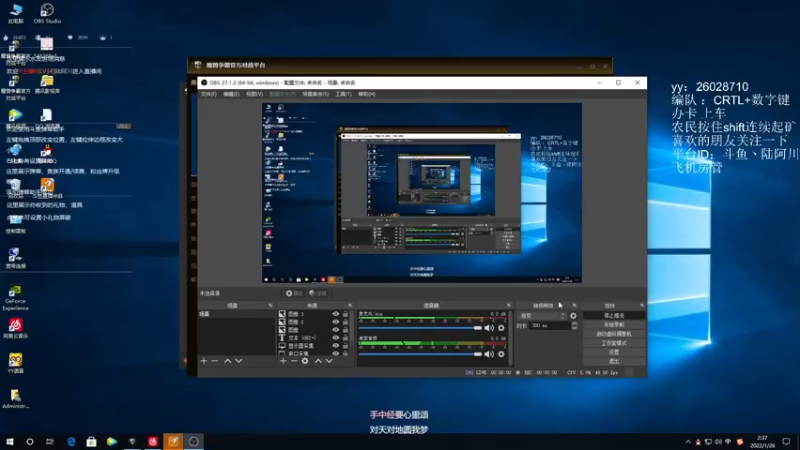
Task: Move scene down with arrow icon
Action: [x=239, y=361]
